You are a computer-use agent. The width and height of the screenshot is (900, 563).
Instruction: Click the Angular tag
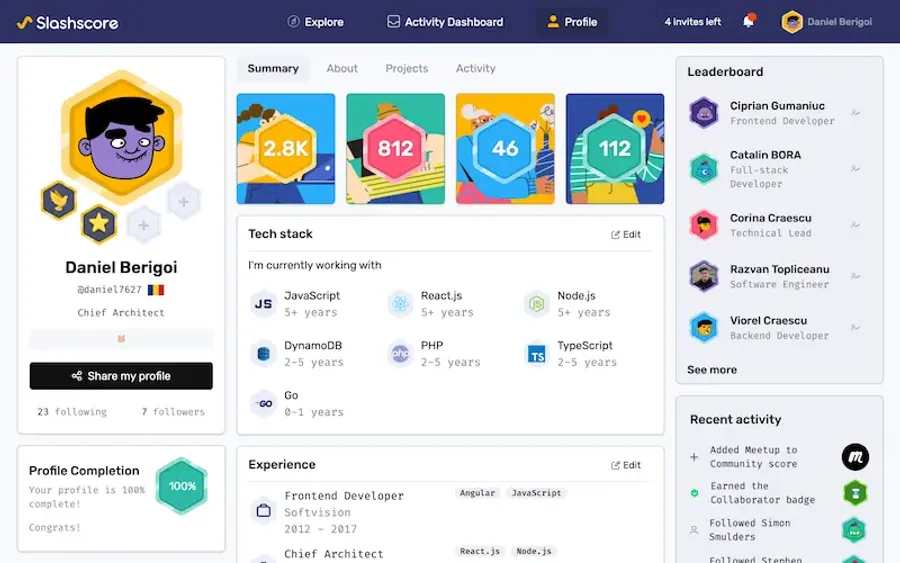pos(477,493)
